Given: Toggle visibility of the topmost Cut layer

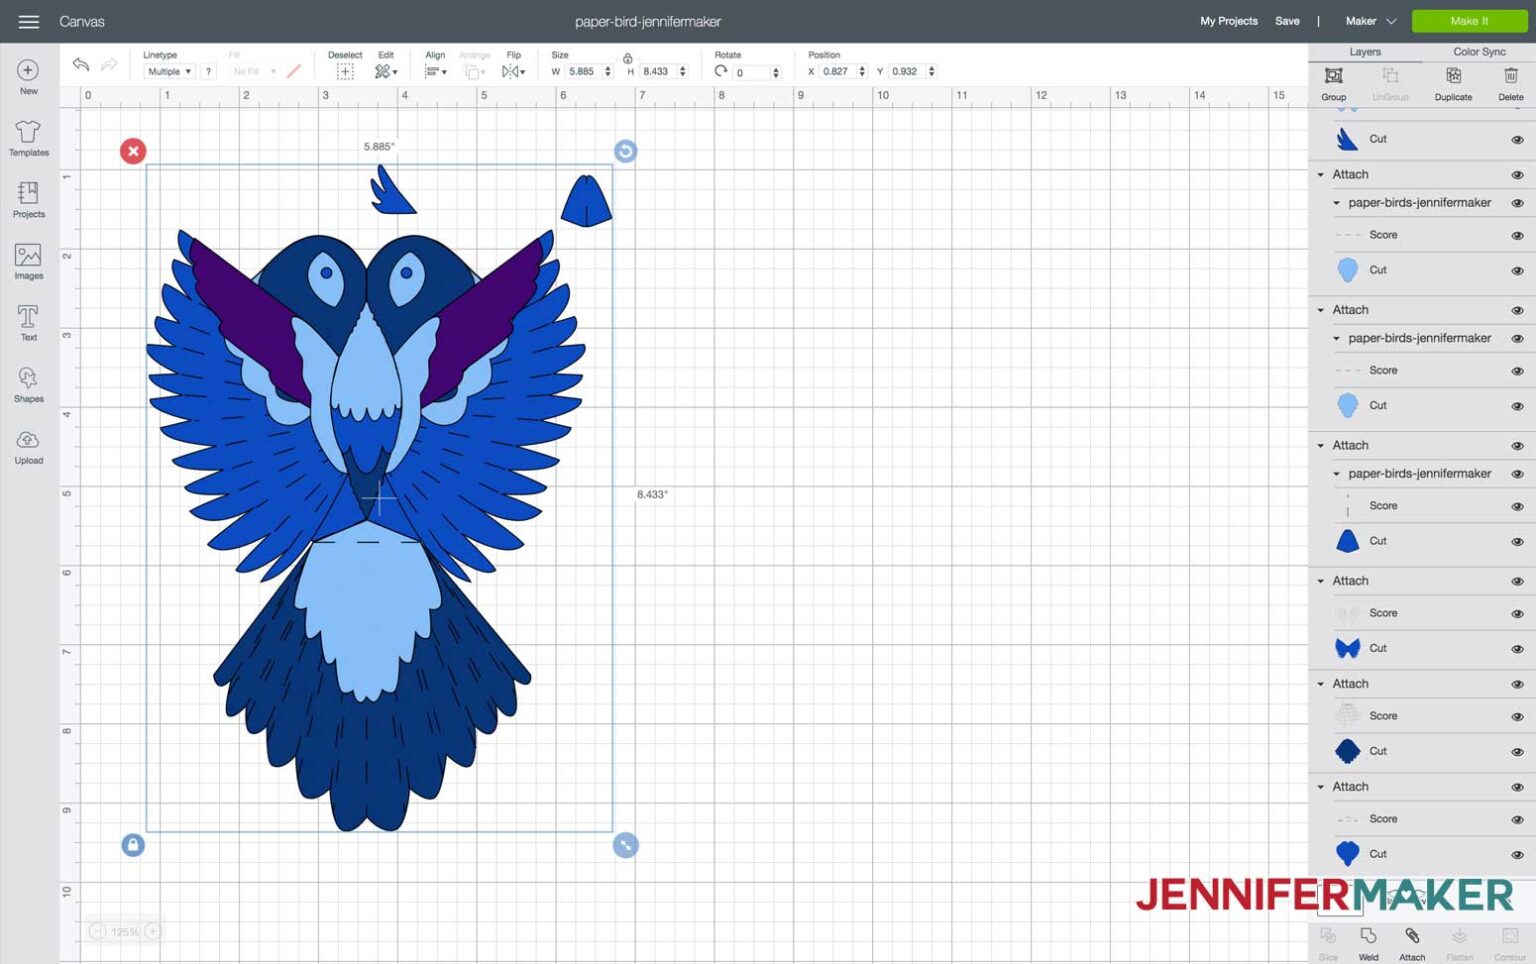Looking at the screenshot, I should [1517, 140].
